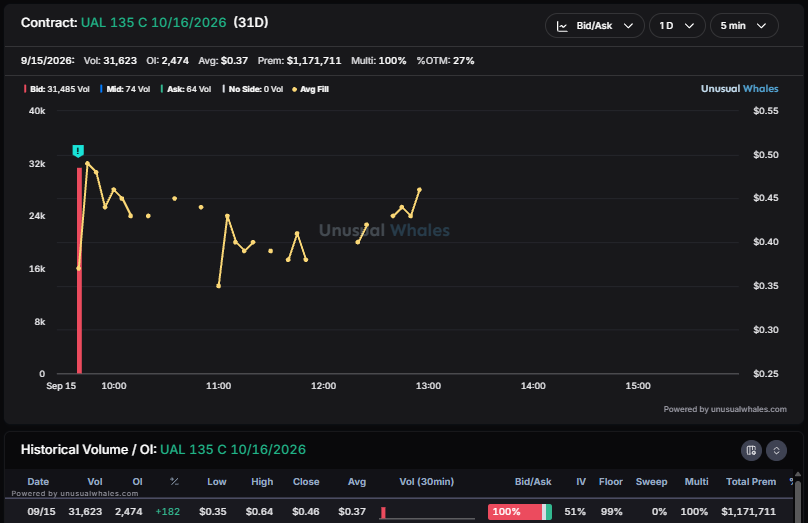
Task: Click the 30min volume mini chart in 09/15 row
Action: (x=427, y=512)
